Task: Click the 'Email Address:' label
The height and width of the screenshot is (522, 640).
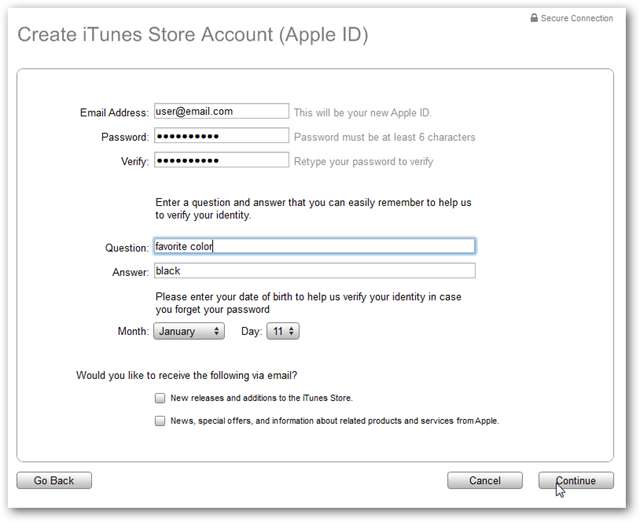Action: click(114, 113)
